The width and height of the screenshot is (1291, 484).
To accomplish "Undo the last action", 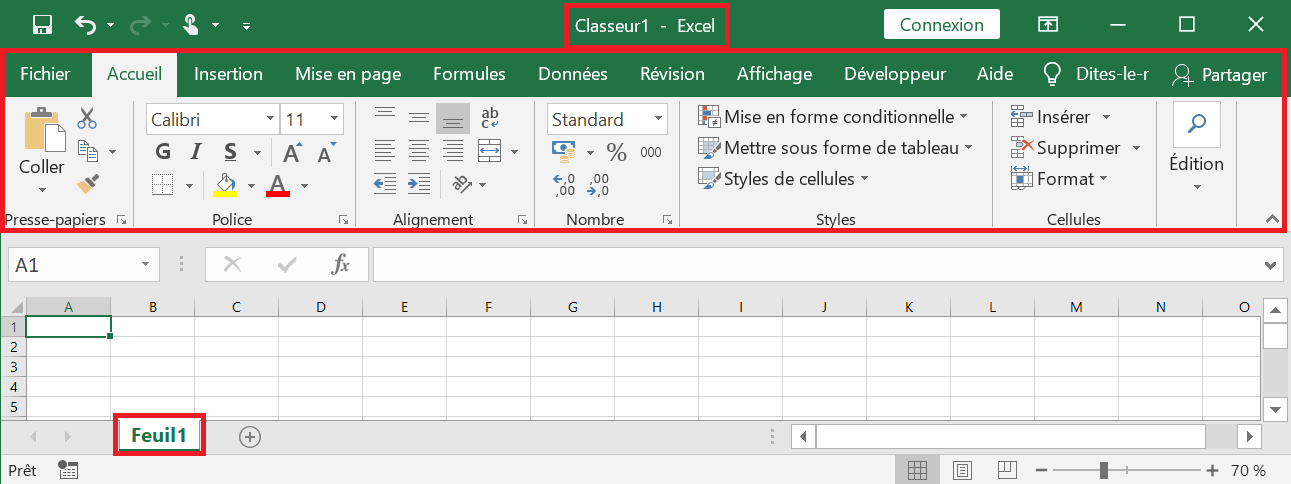I will (x=86, y=25).
